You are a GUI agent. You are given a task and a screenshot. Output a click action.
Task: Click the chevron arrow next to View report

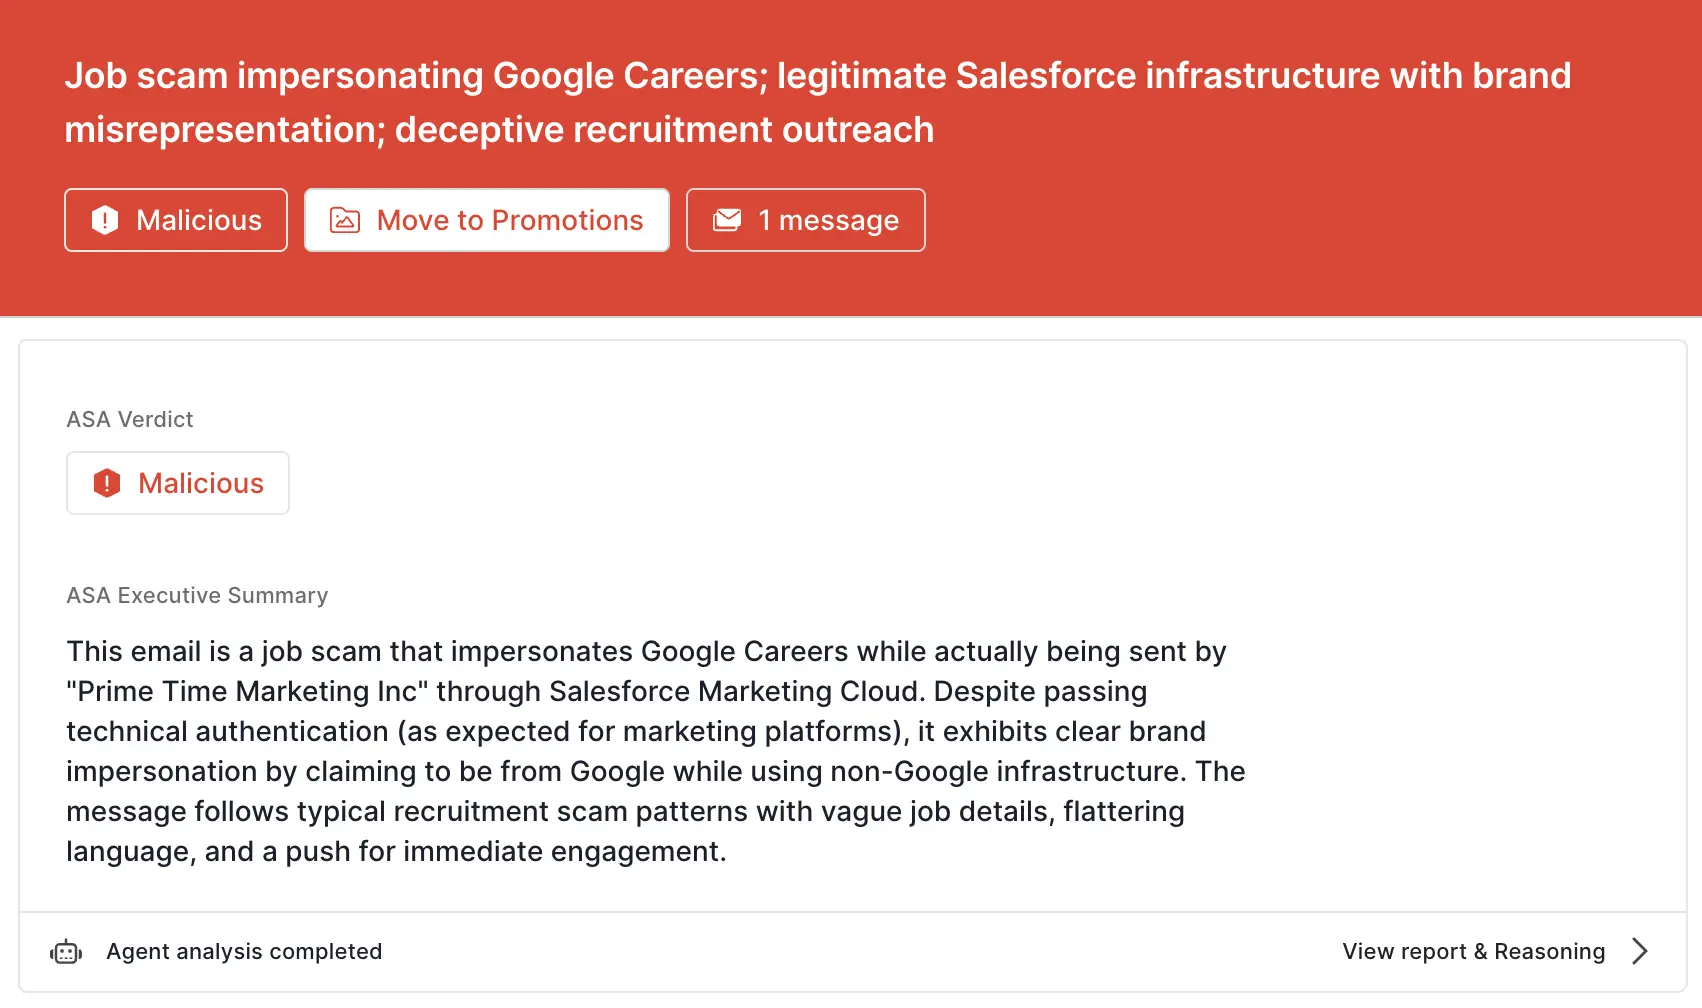pos(1639,951)
